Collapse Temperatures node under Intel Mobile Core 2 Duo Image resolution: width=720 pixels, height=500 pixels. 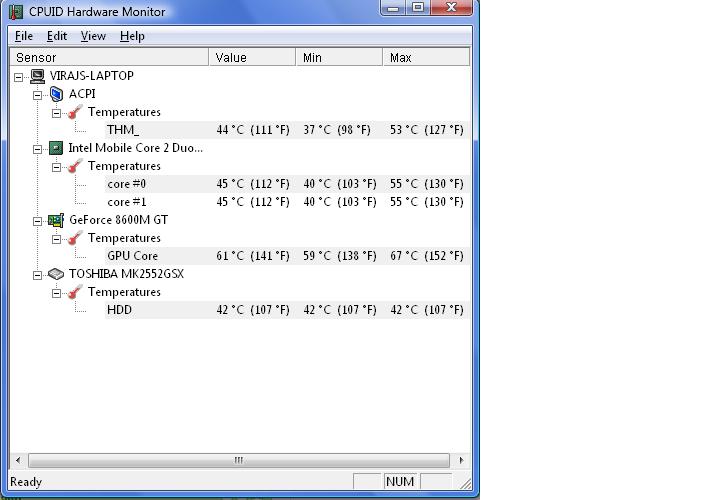point(56,167)
